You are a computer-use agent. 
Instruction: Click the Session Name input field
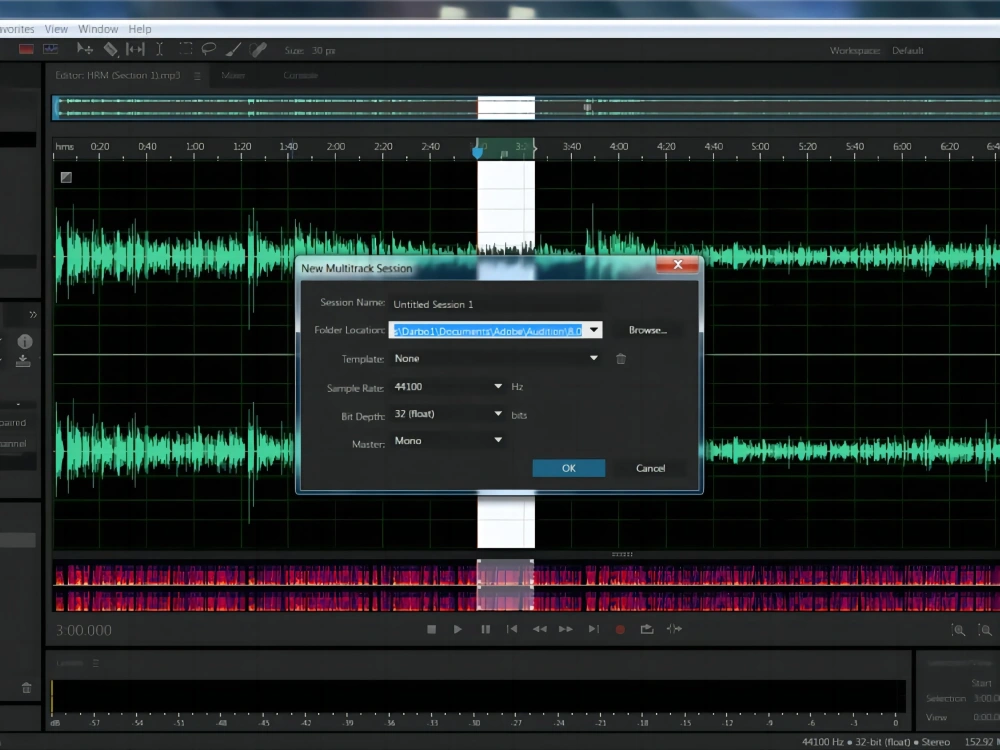496,304
